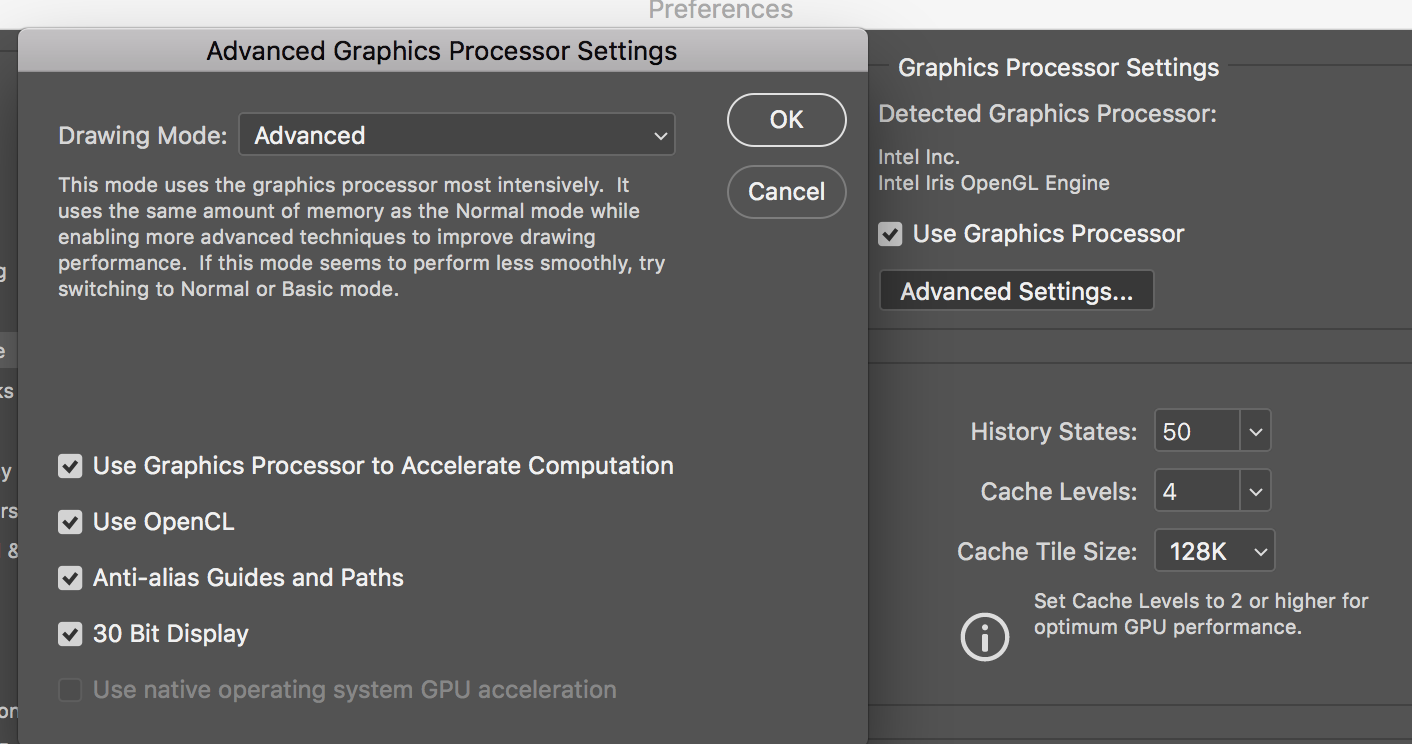Open the Cache Levels dropdown arrow

(1255, 492)
